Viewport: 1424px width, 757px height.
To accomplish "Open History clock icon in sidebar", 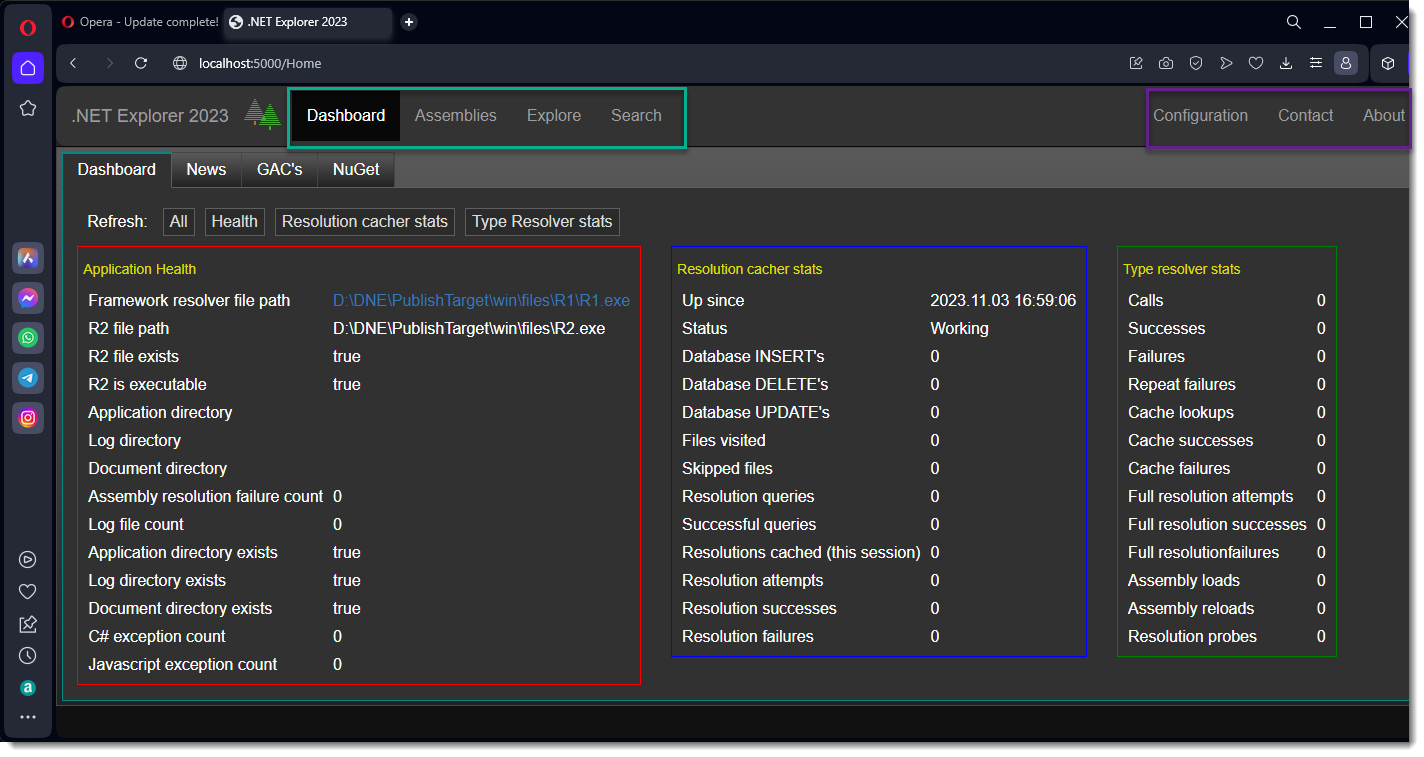I will pyautogui.click(x=28, y=656).
